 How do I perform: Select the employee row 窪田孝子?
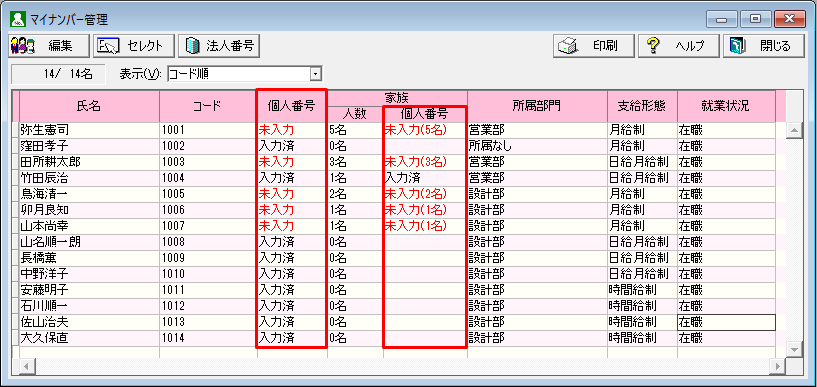pos(398,145)
